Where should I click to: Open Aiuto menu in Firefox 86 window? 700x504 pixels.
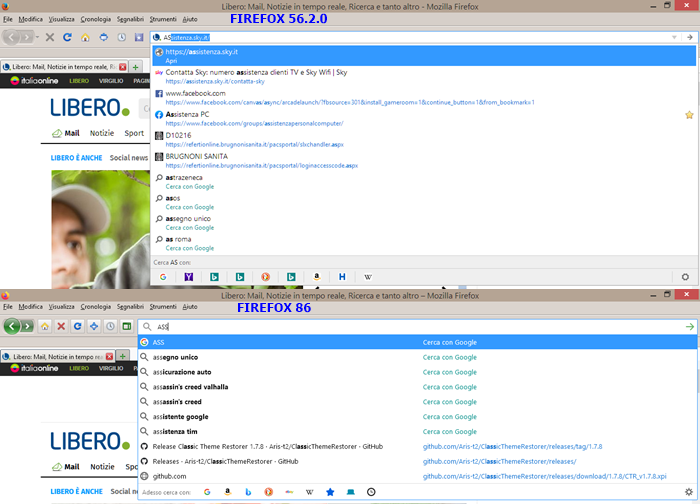190,307
